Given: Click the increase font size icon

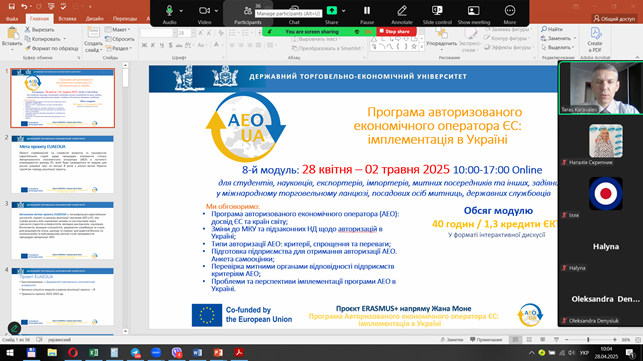Looking at the screenshot, I should click(201, 33).
